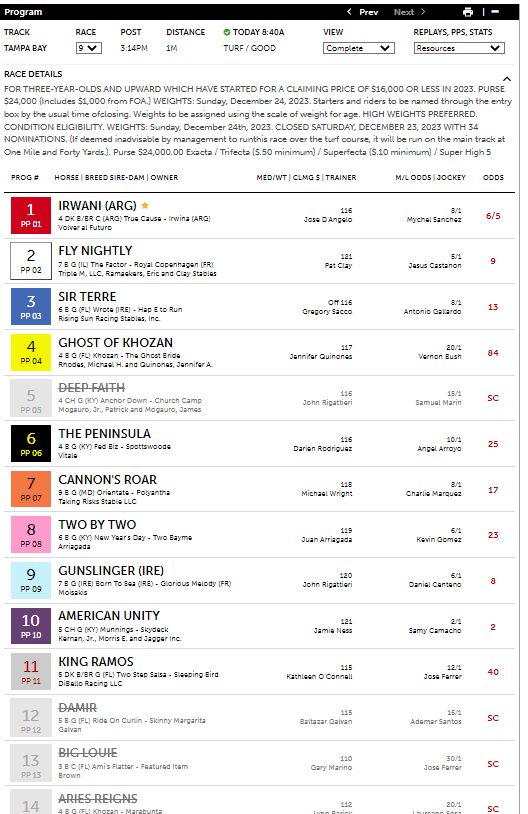Select the red number 1 saddle cloth

pyautogui.click(x=31, y=215)
